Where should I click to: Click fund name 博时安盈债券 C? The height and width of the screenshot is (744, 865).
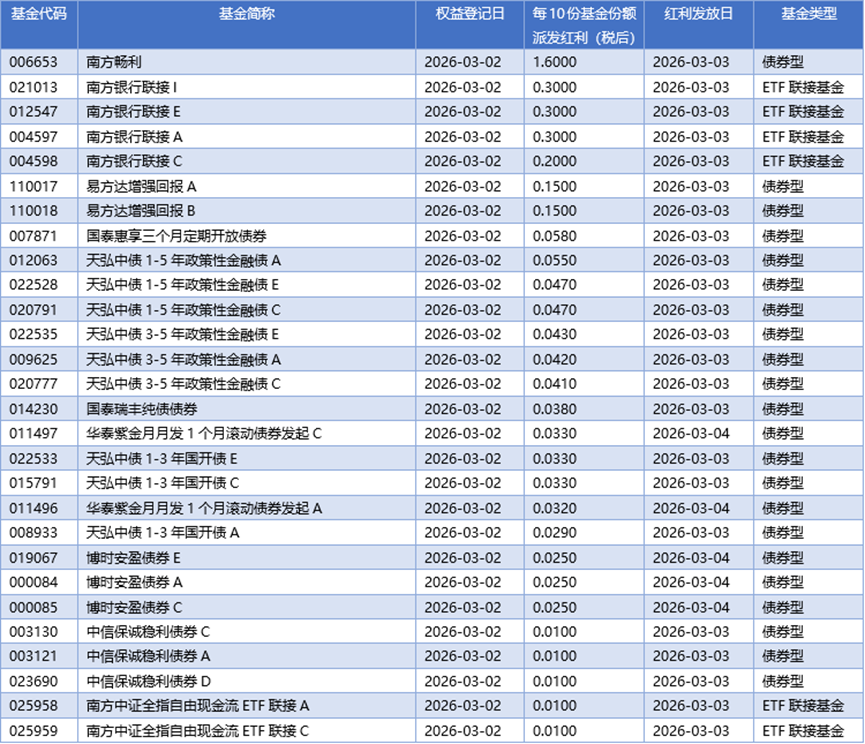tap(134, 608)
